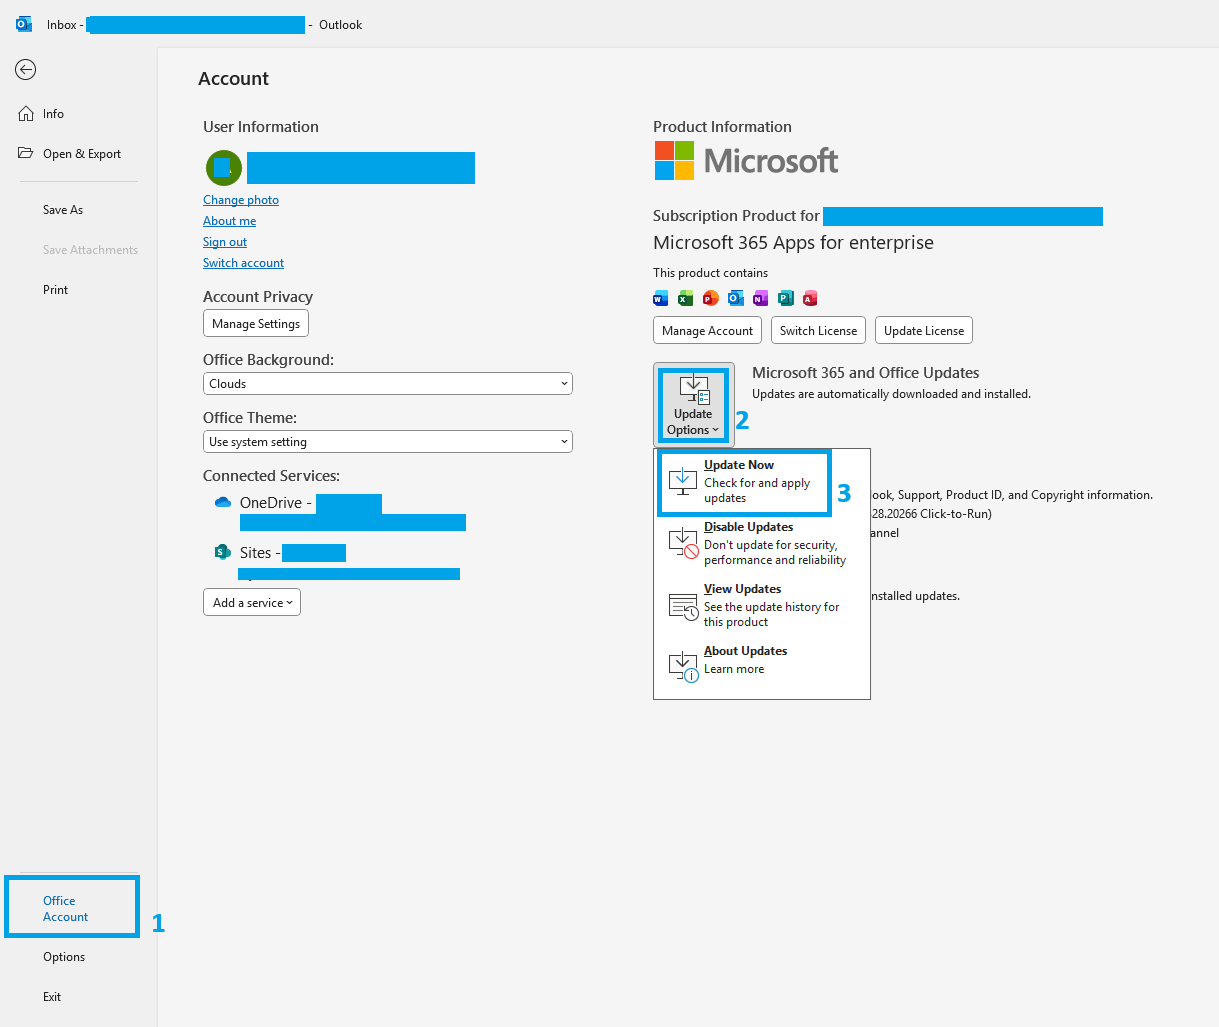Viewport: 1219px width, 1027px height.
Task: Select View Updates in the update menu
Action: point(762,605)
